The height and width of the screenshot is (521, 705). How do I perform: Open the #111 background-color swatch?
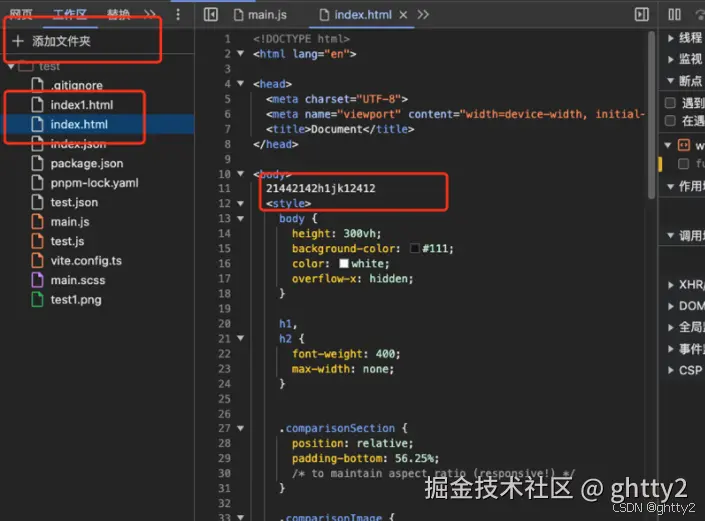(x=415, y=248)
